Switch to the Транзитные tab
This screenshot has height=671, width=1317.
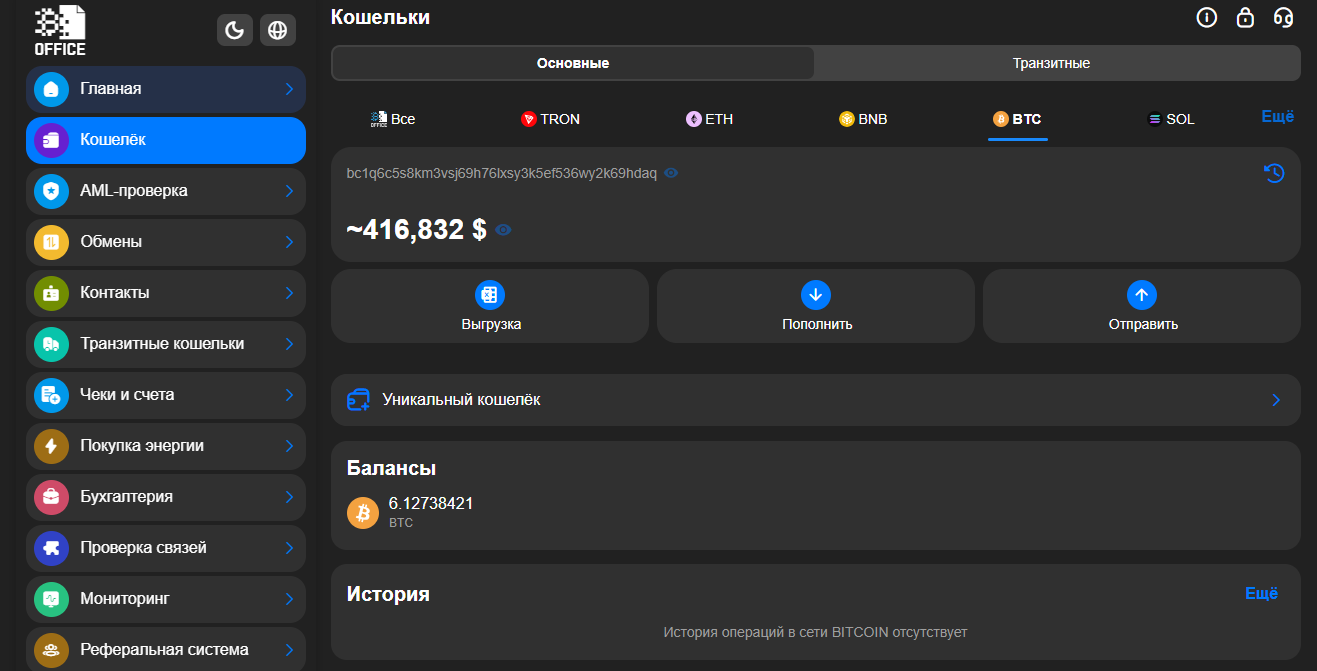coord(1051,63)
